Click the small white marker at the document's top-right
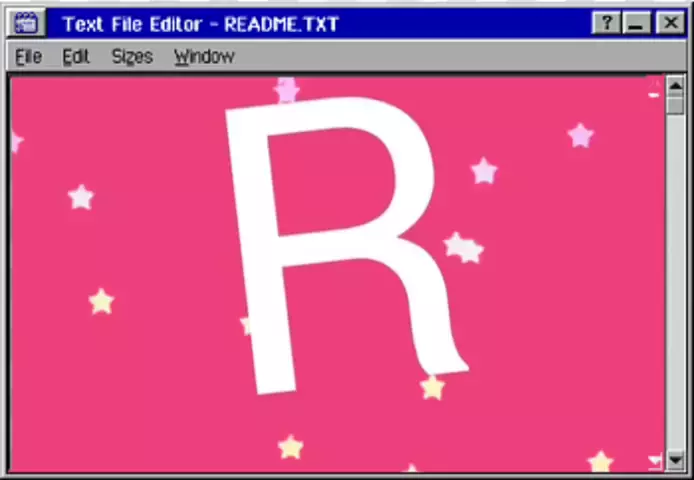 pyautogui.click(x=654, y=94)
